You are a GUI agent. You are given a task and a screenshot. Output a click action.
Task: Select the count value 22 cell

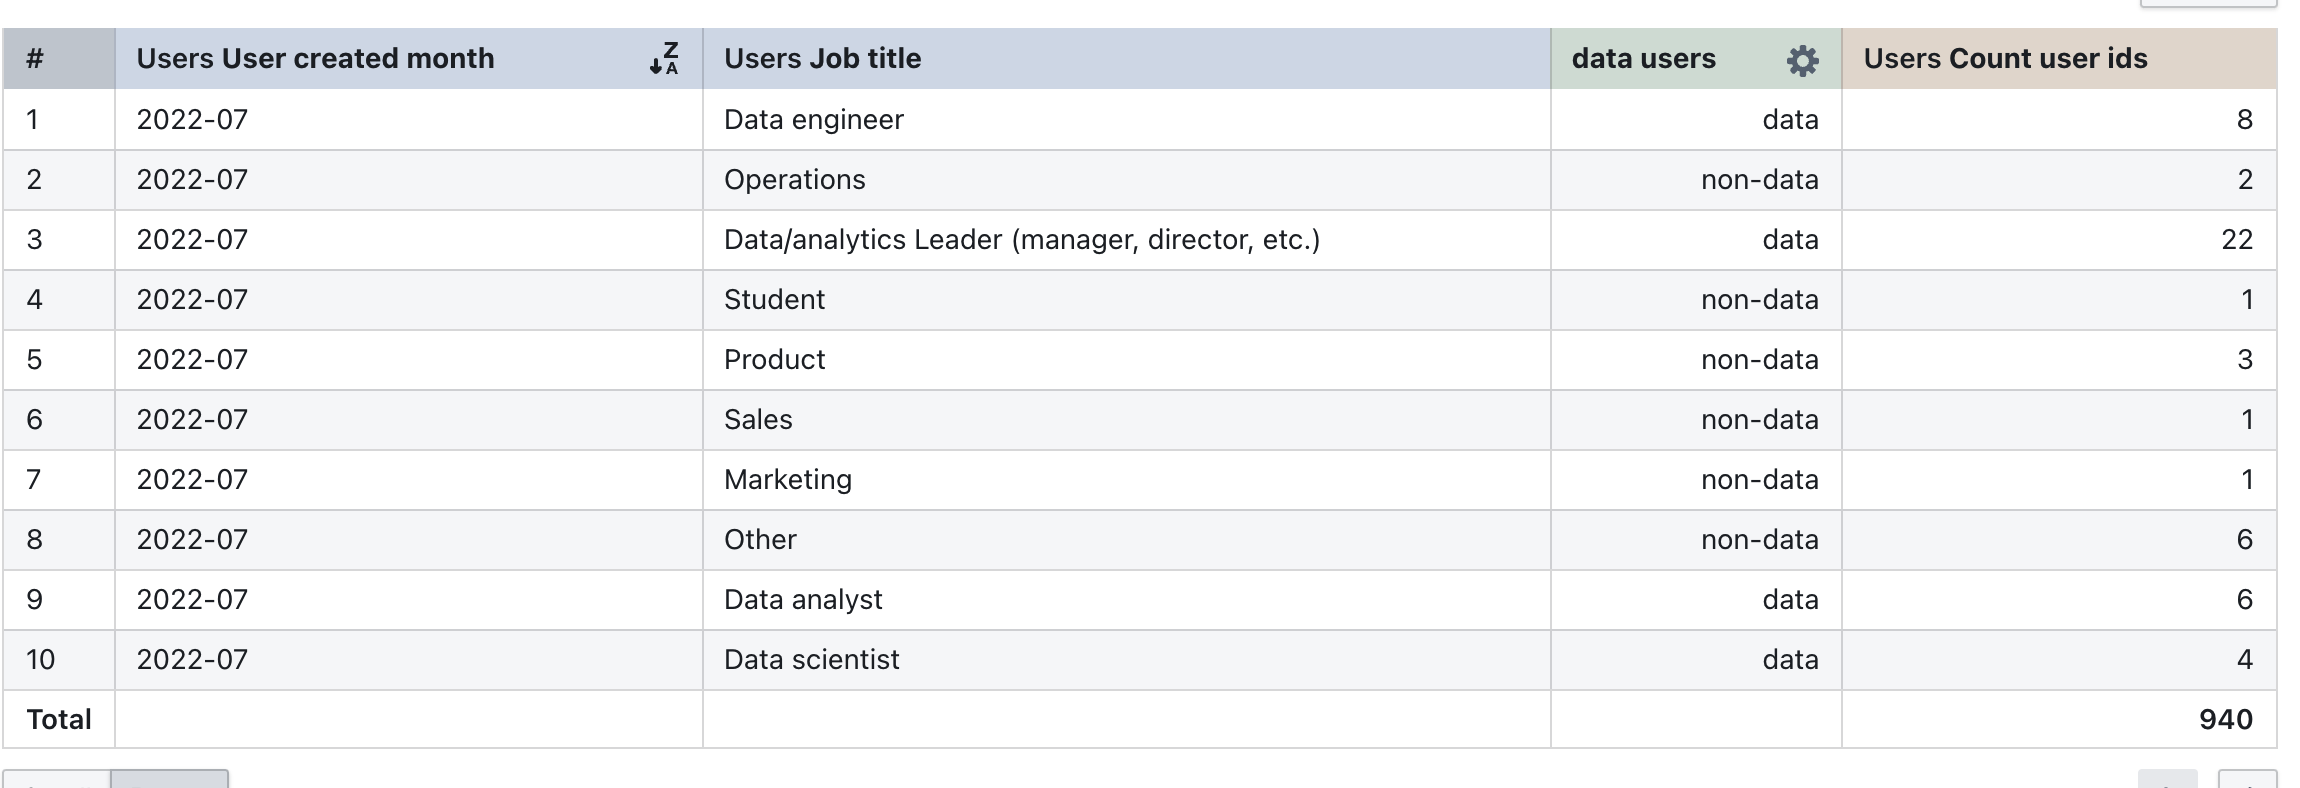[x=2236, y=240]
